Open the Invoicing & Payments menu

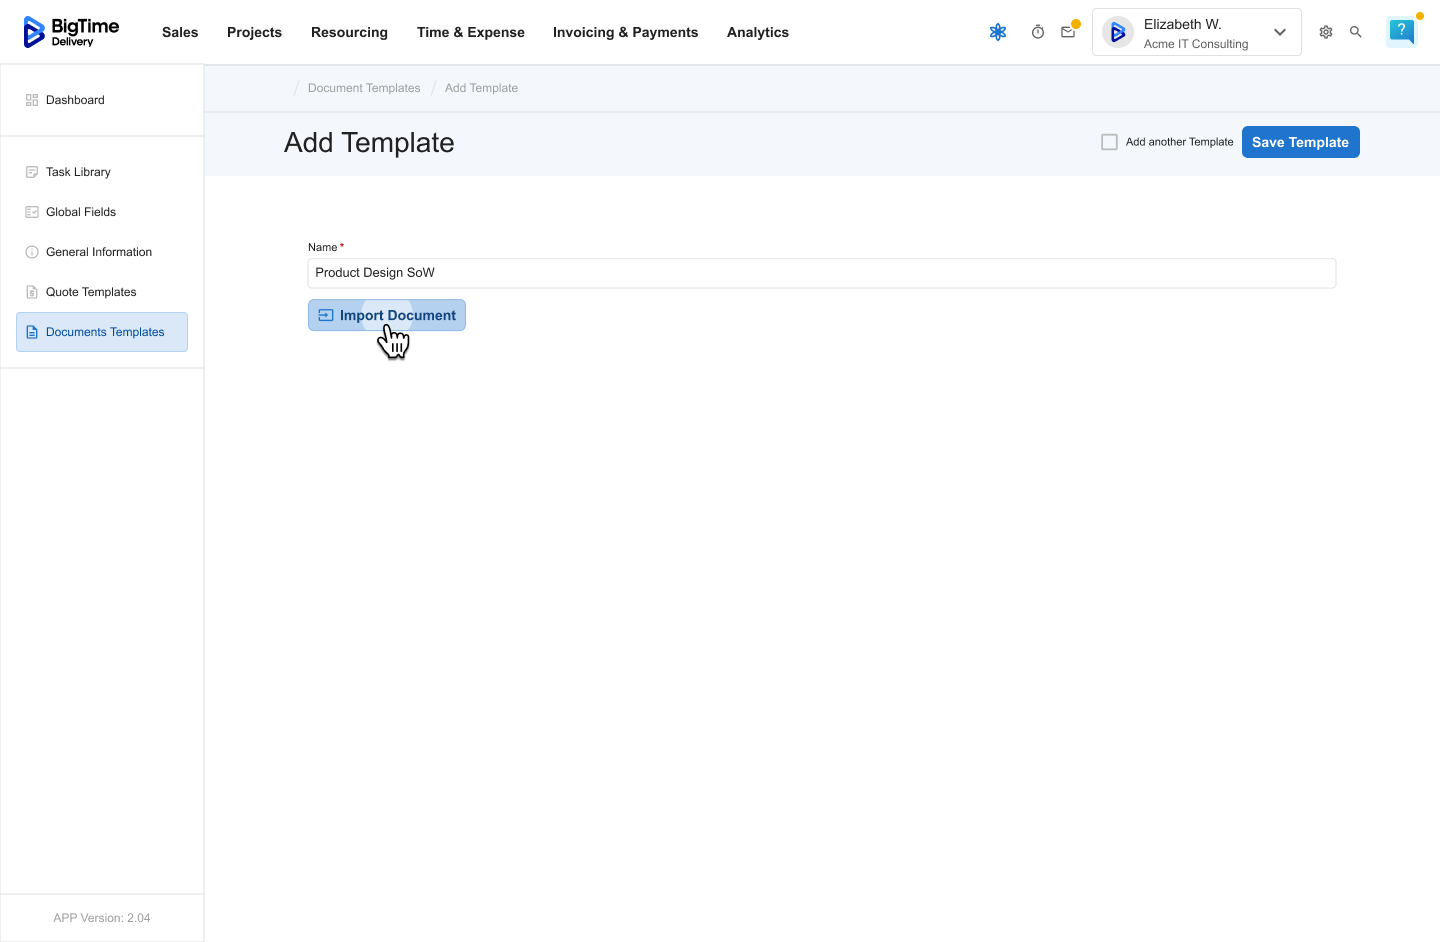625,32
